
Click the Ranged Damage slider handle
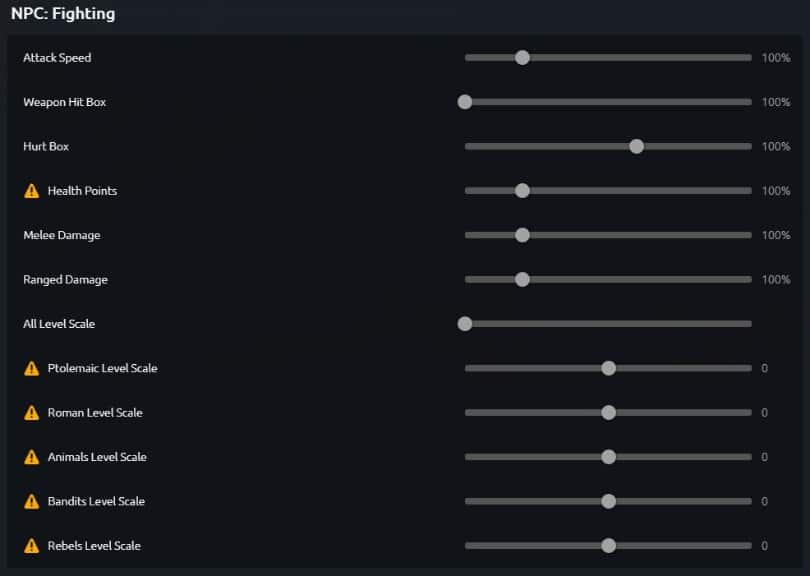pos(522,279)
